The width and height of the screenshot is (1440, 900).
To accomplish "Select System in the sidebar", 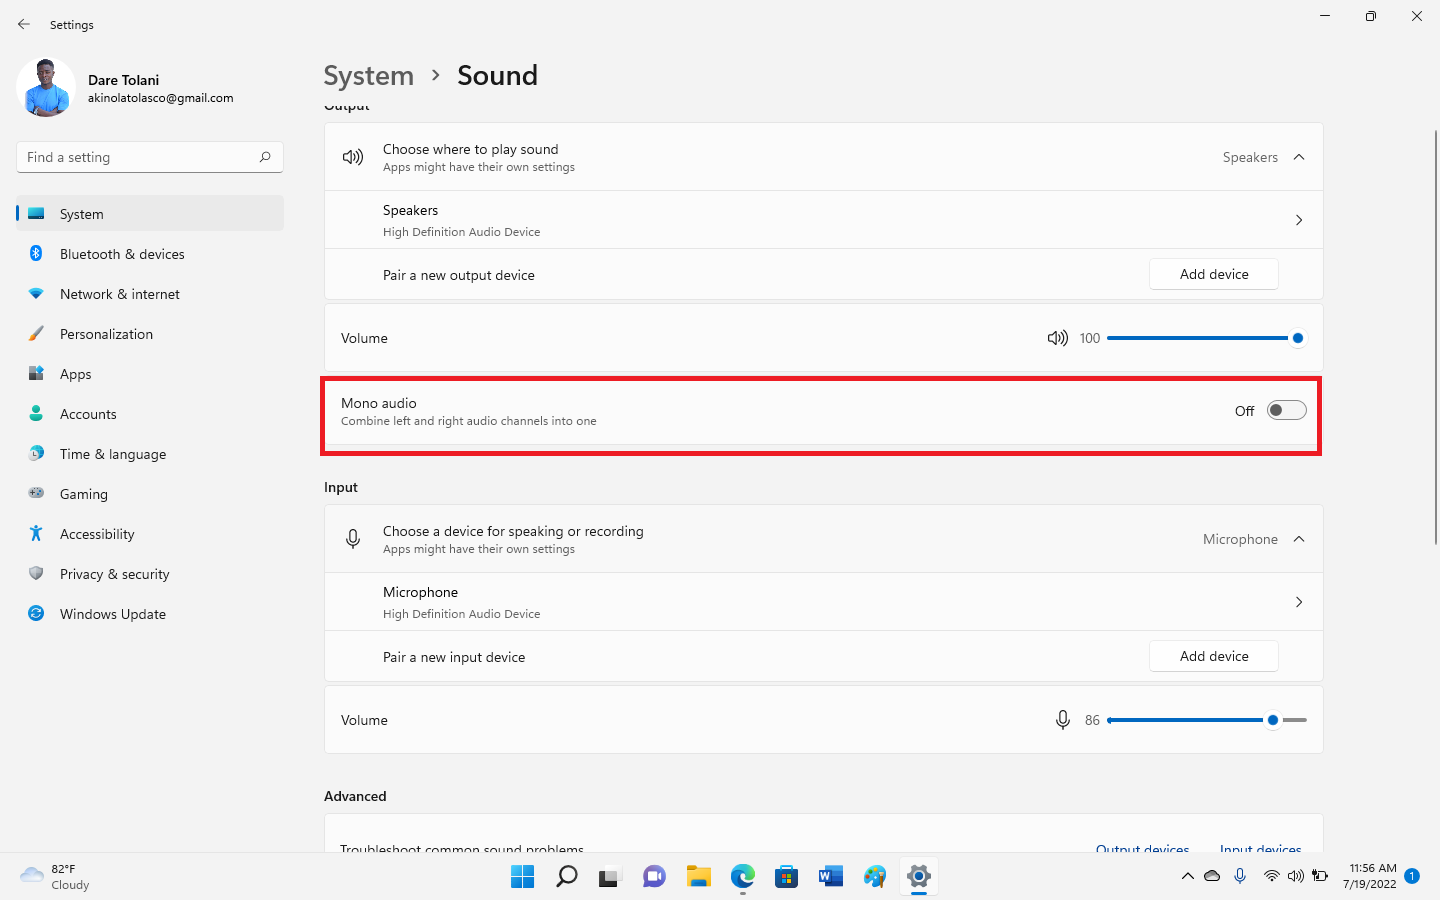I will click(x=150, y=214).
